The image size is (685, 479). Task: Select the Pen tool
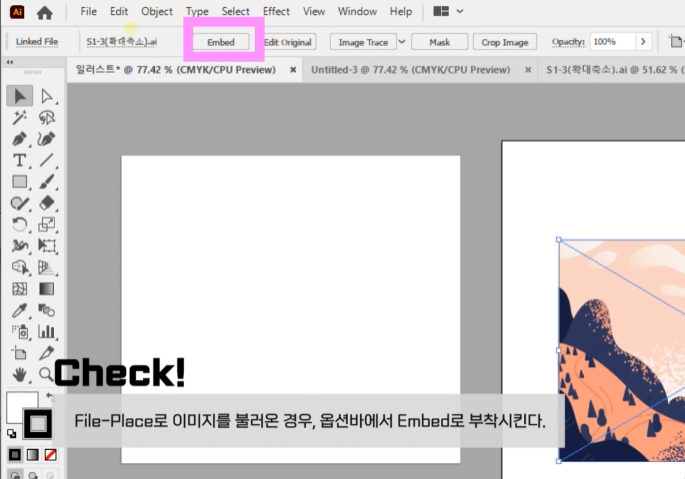20,139
